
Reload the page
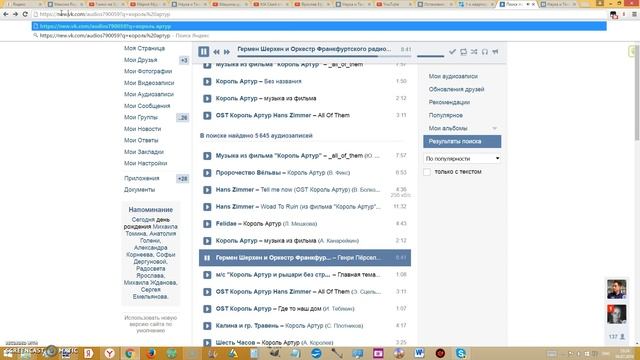[x=25, y=14]
